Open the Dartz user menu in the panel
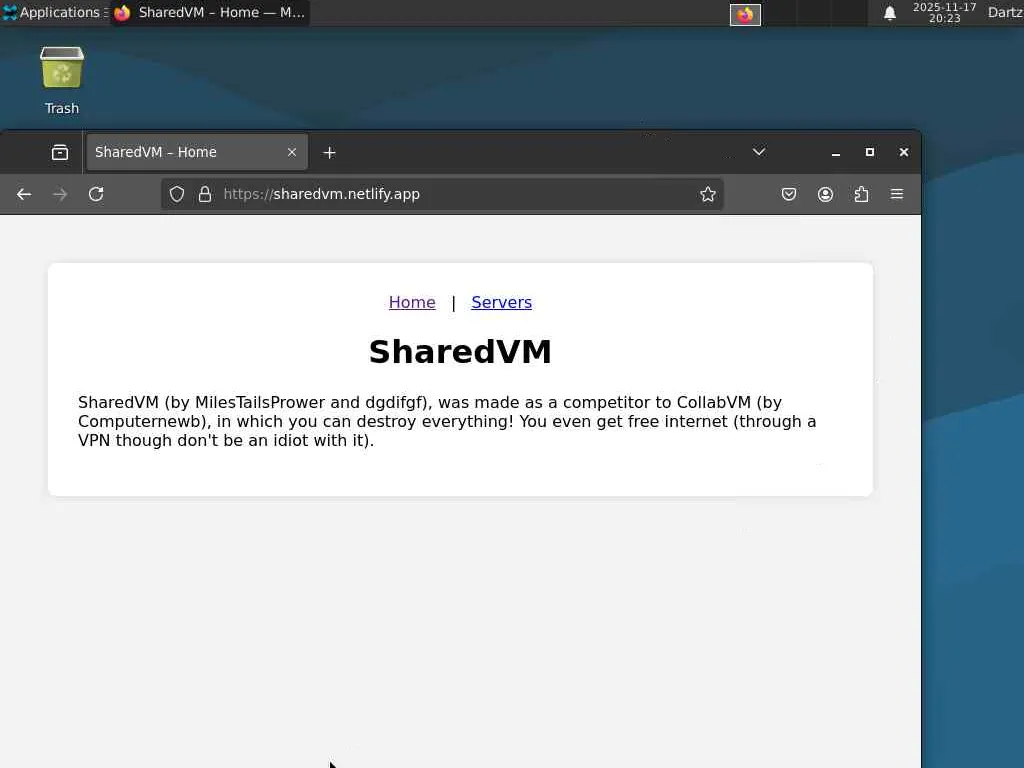This screenshot has height=768, width=1024. [x=1005, y=12]
